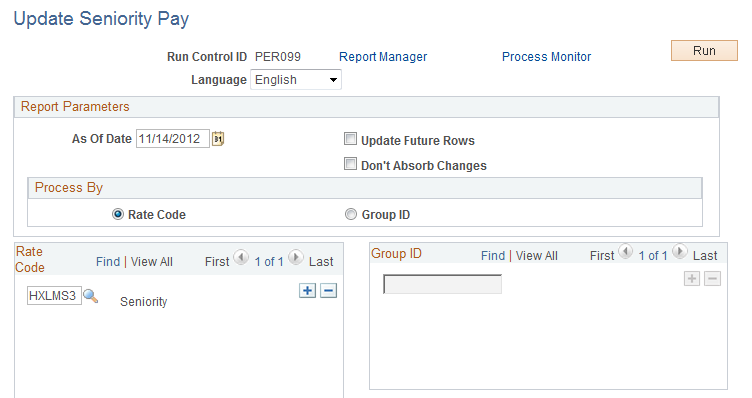Go to First in Rate Code grid
This screenshot has height=398, width=752.
(x=217, y=262)
